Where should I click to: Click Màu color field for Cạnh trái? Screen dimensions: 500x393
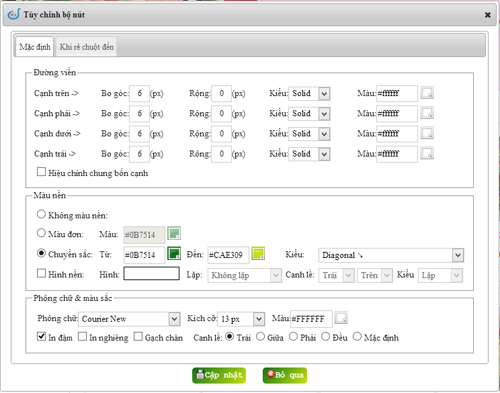[397, 154]
